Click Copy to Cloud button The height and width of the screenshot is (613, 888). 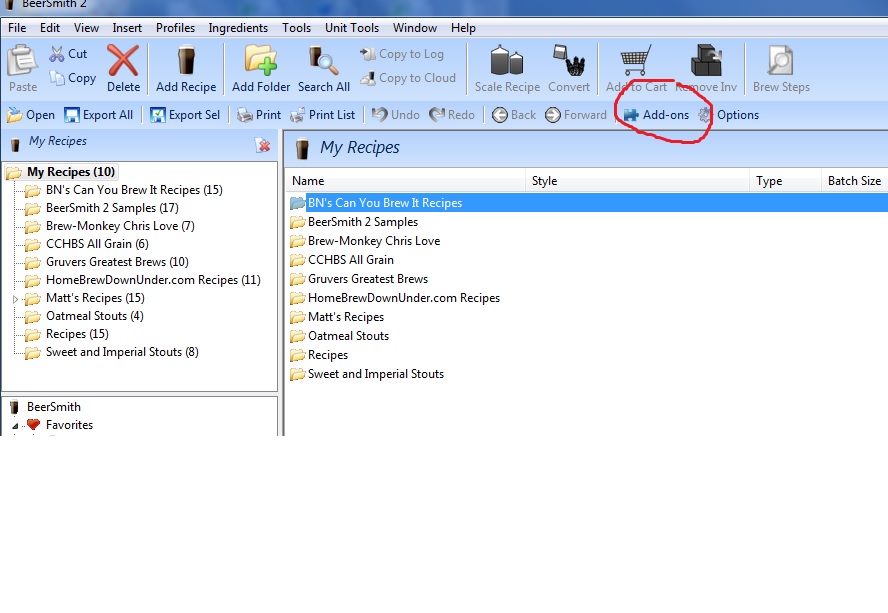coord(408,78)
